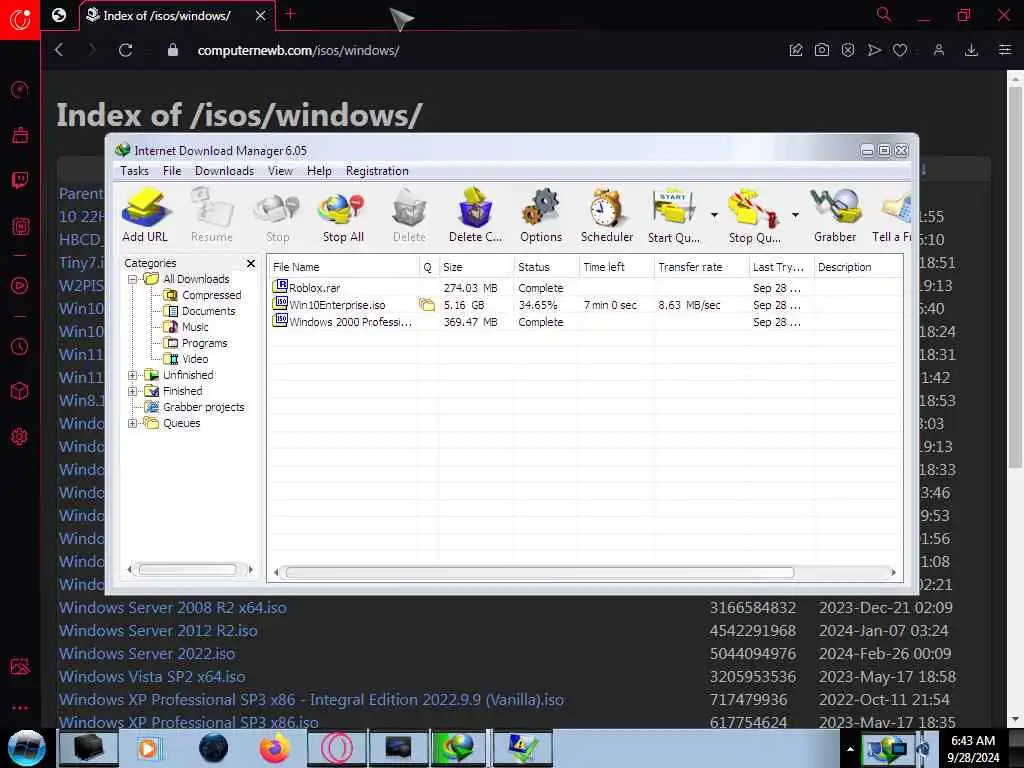This screenshot has height=768, width=1024.
Task: Open Firefox from the taskbar
Action: click(274, 748)
